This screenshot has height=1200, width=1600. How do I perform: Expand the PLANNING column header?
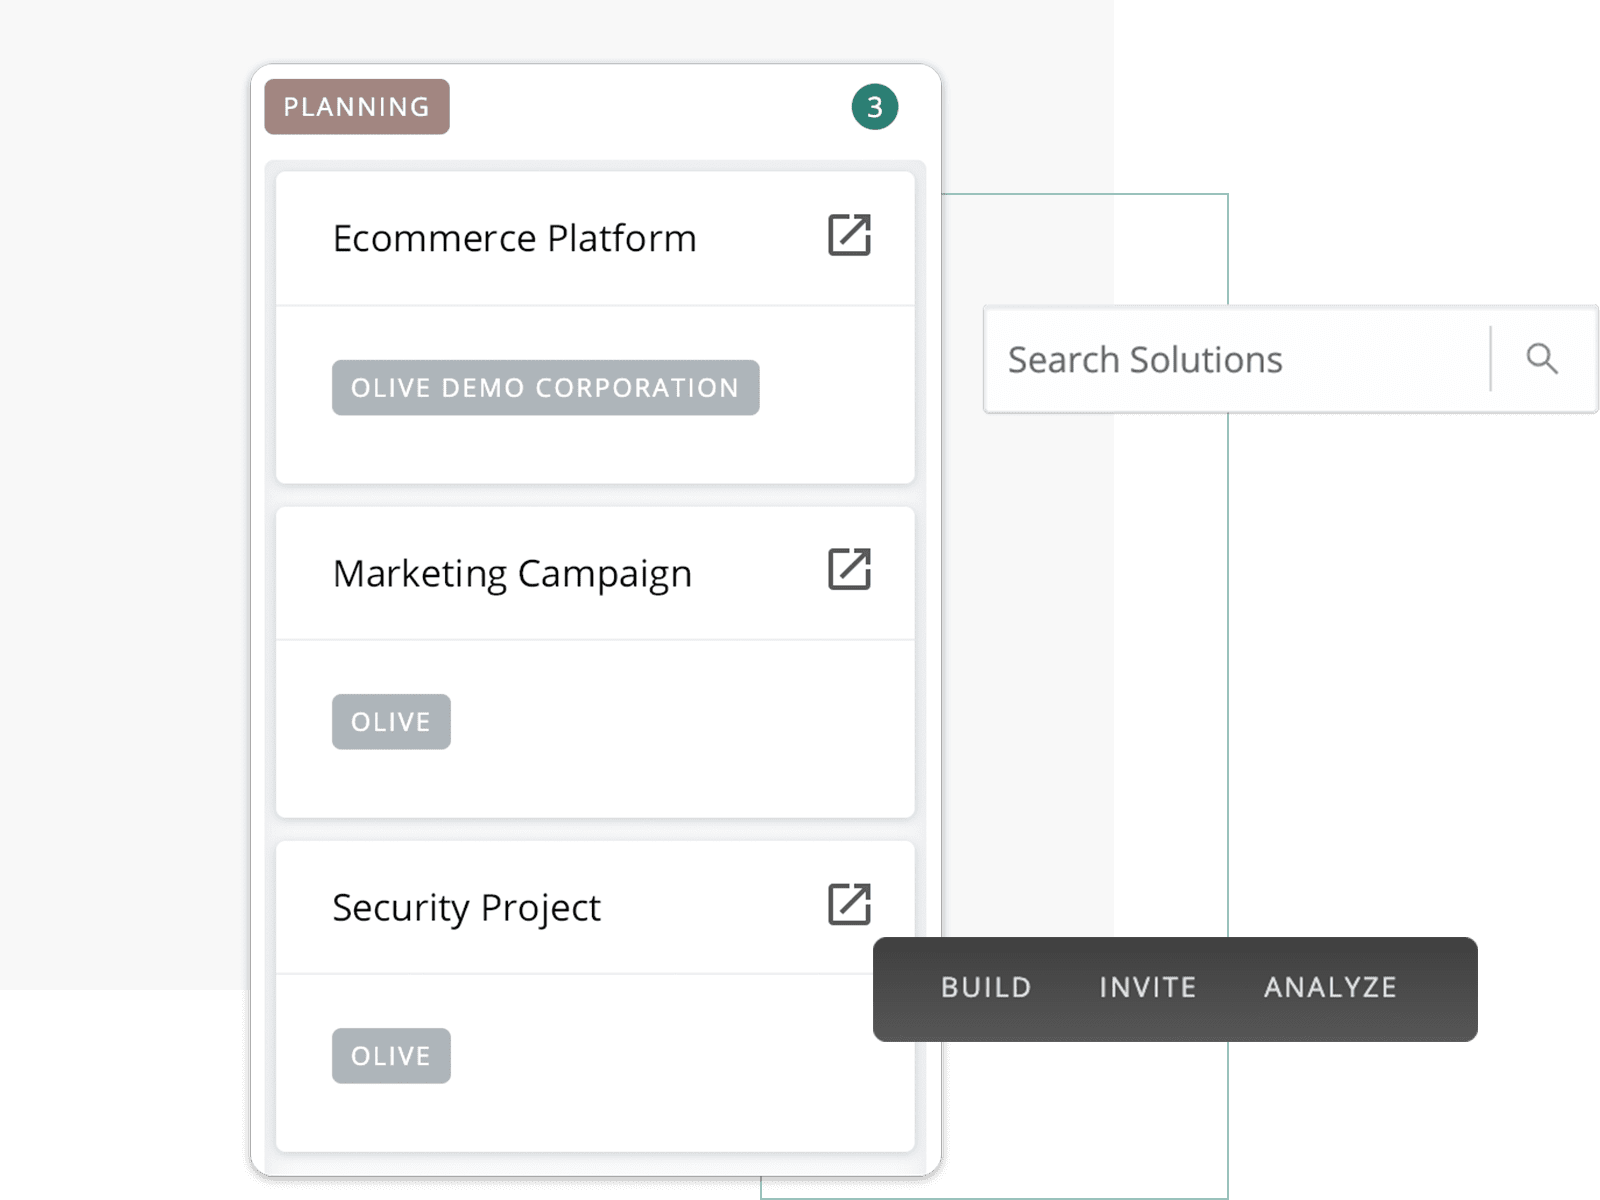(x=356, y=106)
